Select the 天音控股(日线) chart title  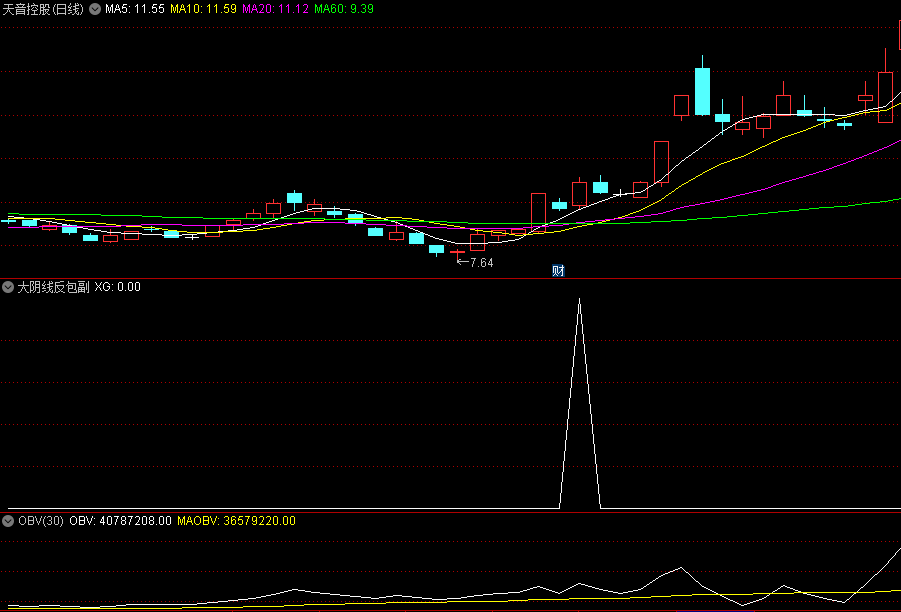[43, 9]
